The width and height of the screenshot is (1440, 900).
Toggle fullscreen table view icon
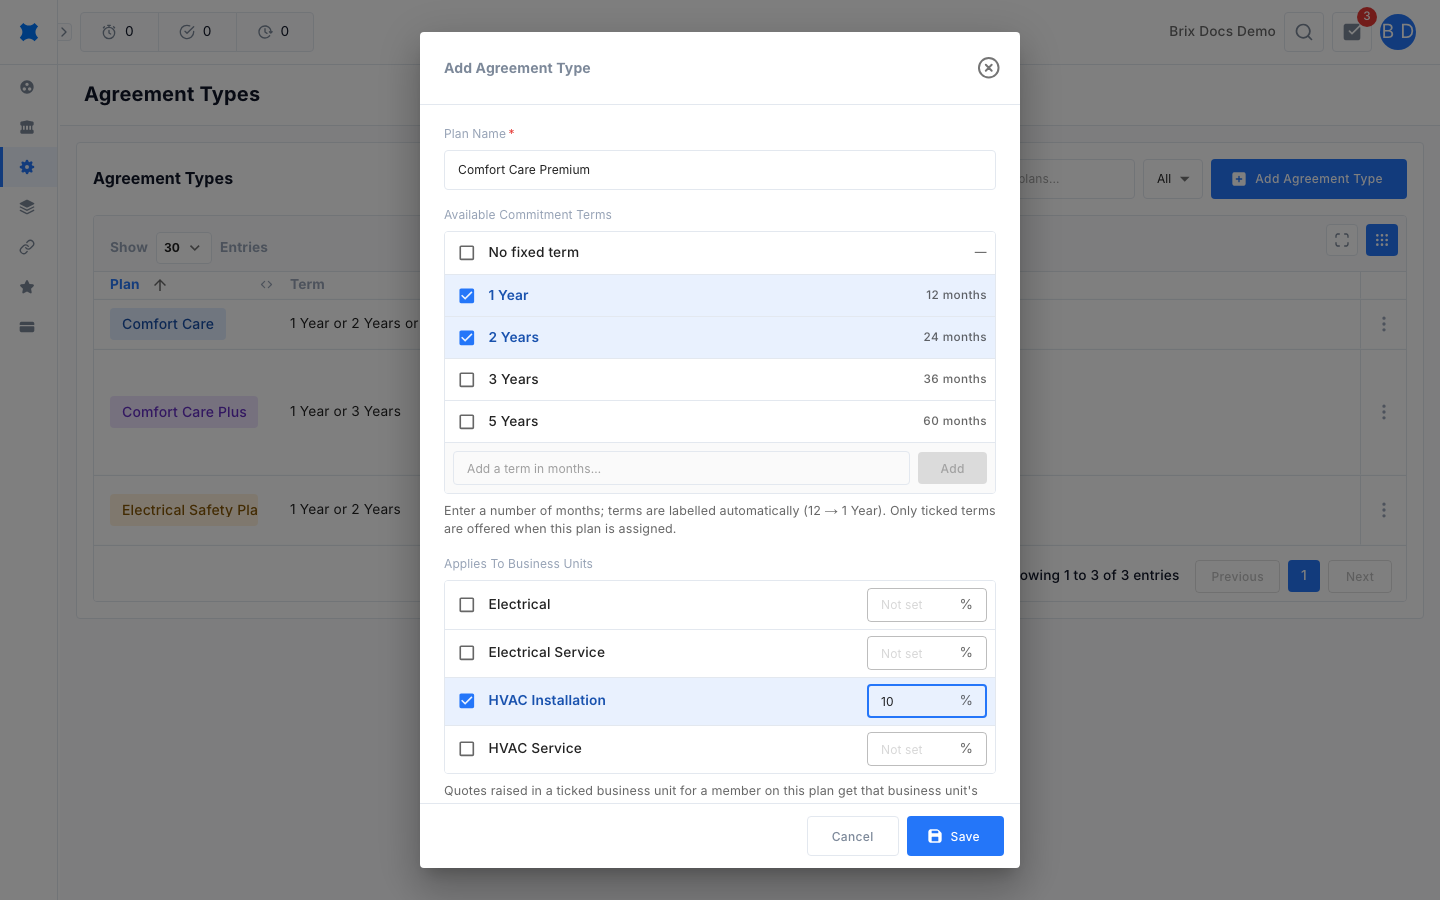(x=1342, y=240)
